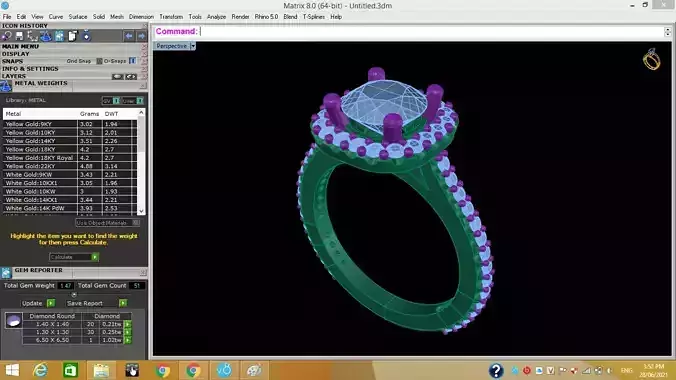Viewport: 676px width, 380px height.
Task: Toggle the single-eye layers visibility button
Action: [117, 77]
